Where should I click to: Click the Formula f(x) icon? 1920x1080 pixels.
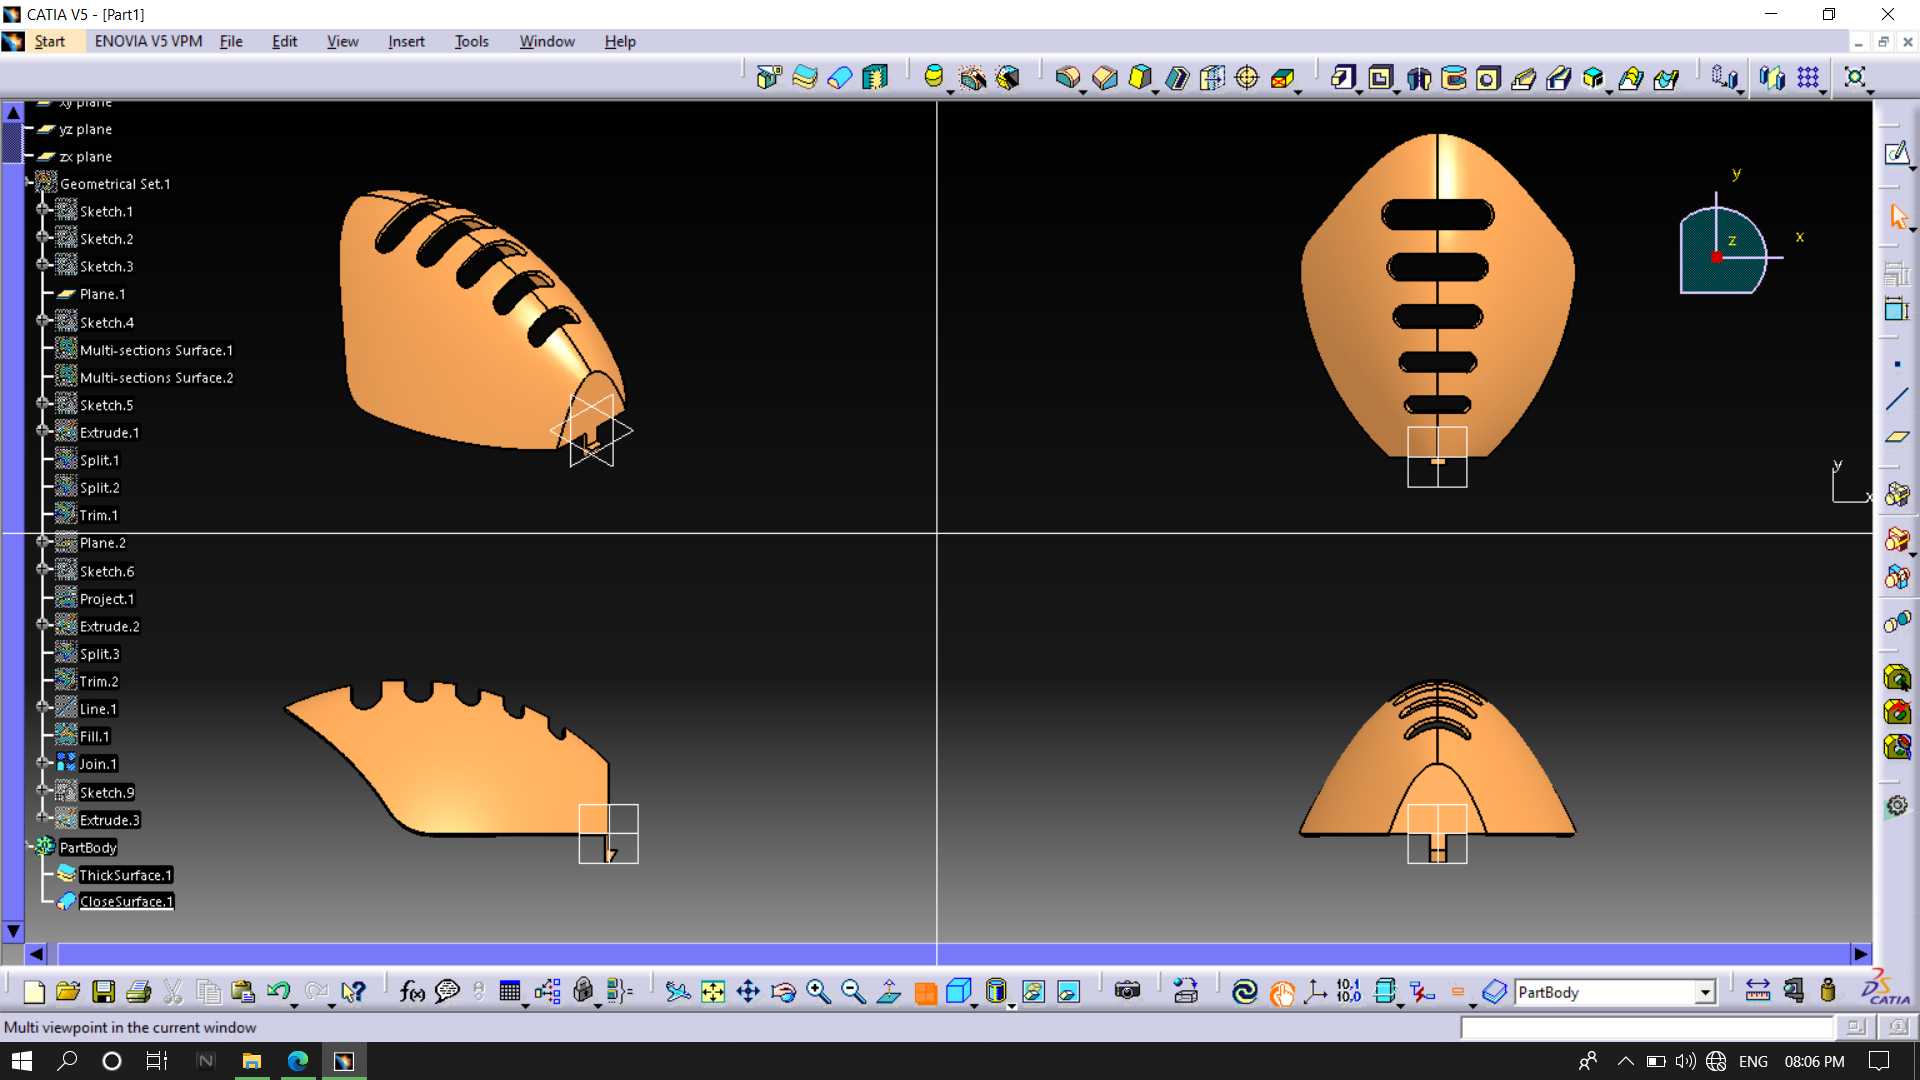point(411,991)
